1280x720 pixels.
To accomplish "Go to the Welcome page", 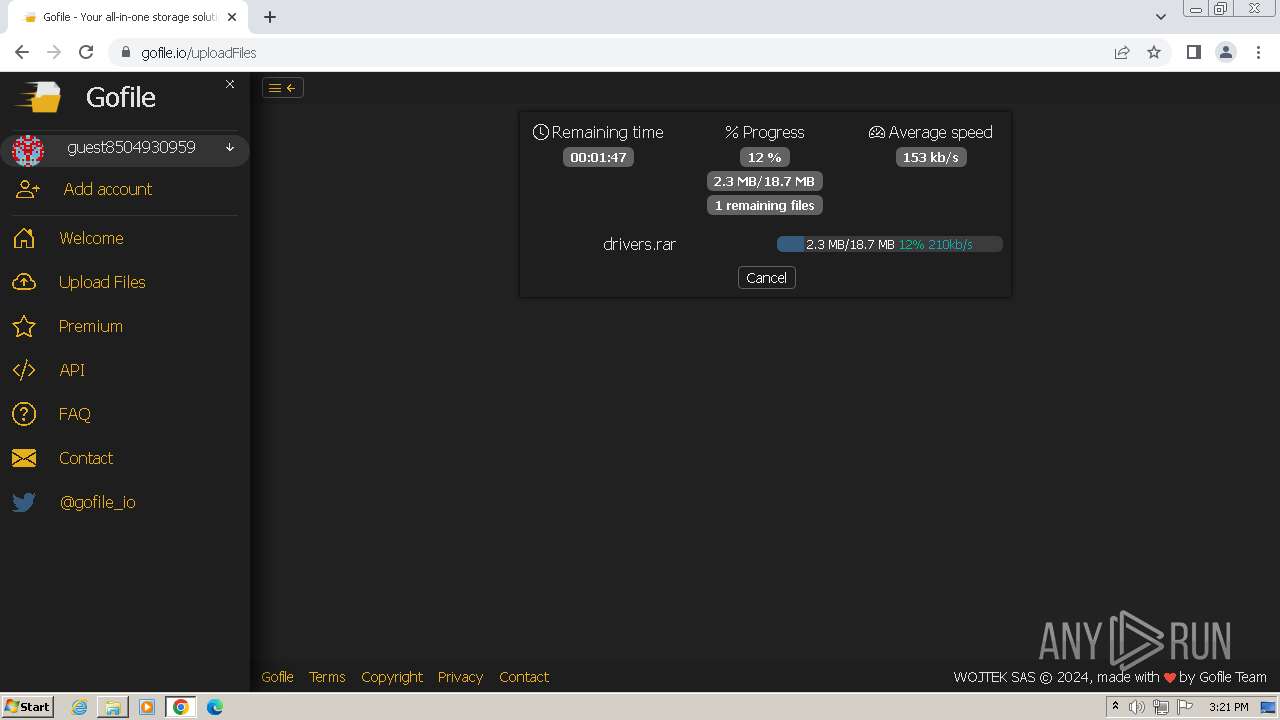I will click(x=91, y=238).
